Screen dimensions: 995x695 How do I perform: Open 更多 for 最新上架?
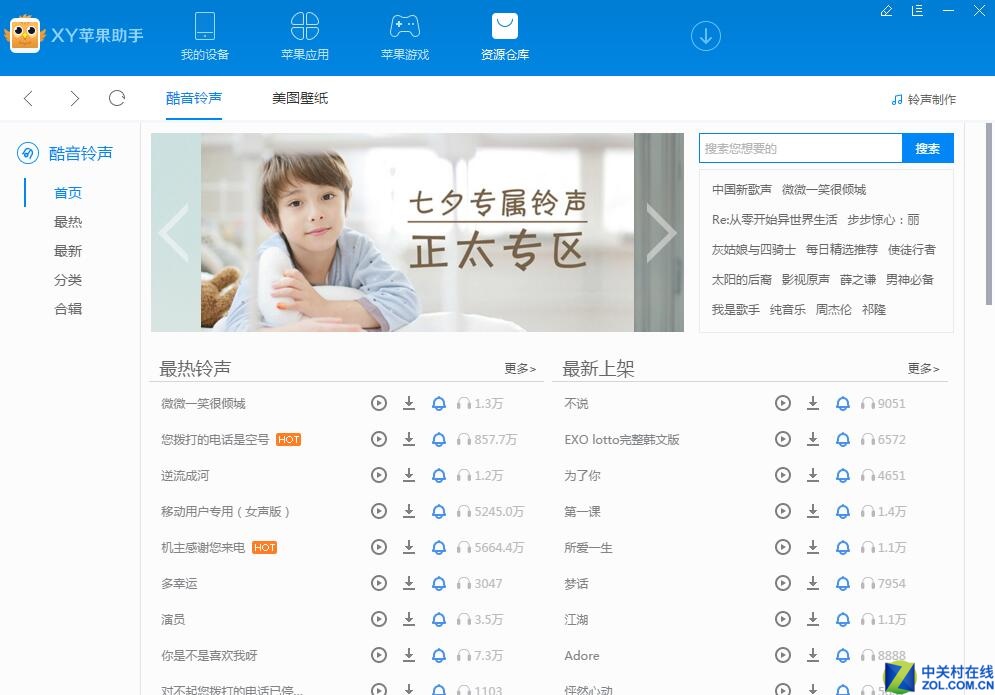tap(923, 368)
